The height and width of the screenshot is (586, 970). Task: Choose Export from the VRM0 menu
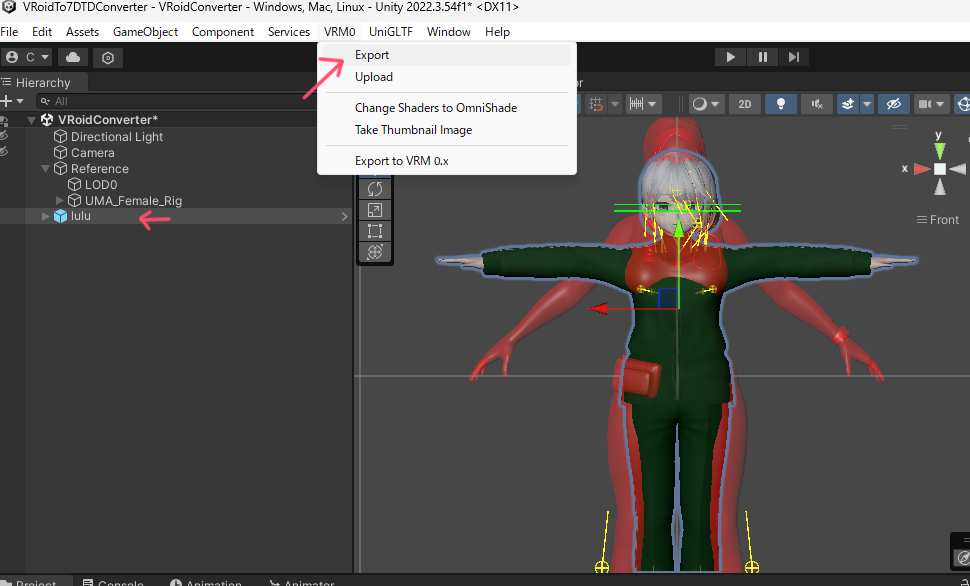372,55
